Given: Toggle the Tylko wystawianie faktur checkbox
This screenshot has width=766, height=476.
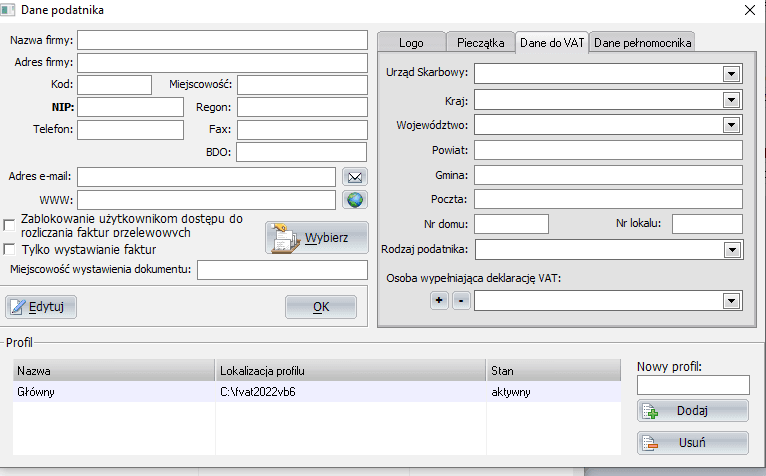Looking at the screenshot, I should click(x=10, y=249).
